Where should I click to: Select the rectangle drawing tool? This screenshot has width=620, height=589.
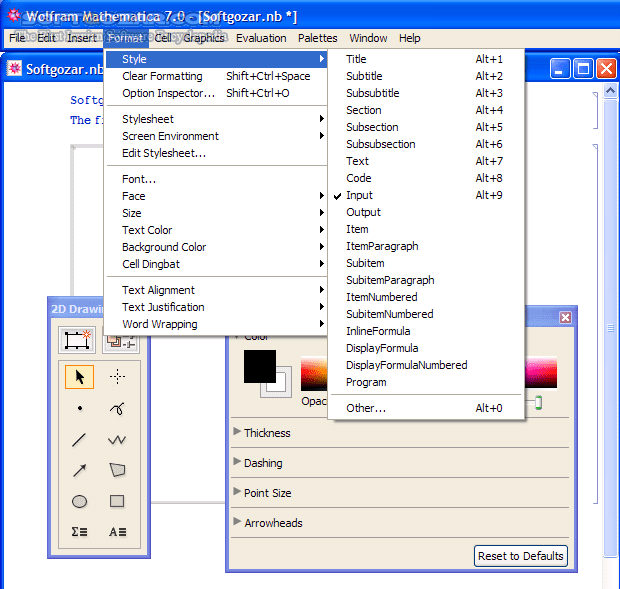pos(117,501)
